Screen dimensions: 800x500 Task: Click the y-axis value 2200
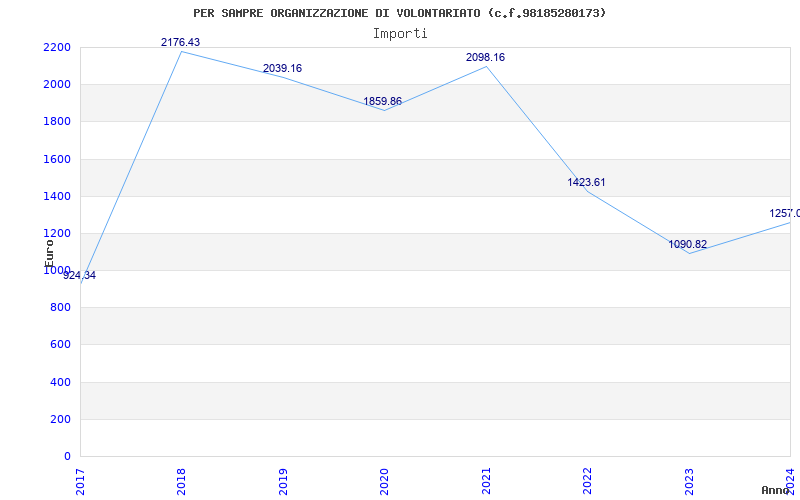tap(56, 47)
